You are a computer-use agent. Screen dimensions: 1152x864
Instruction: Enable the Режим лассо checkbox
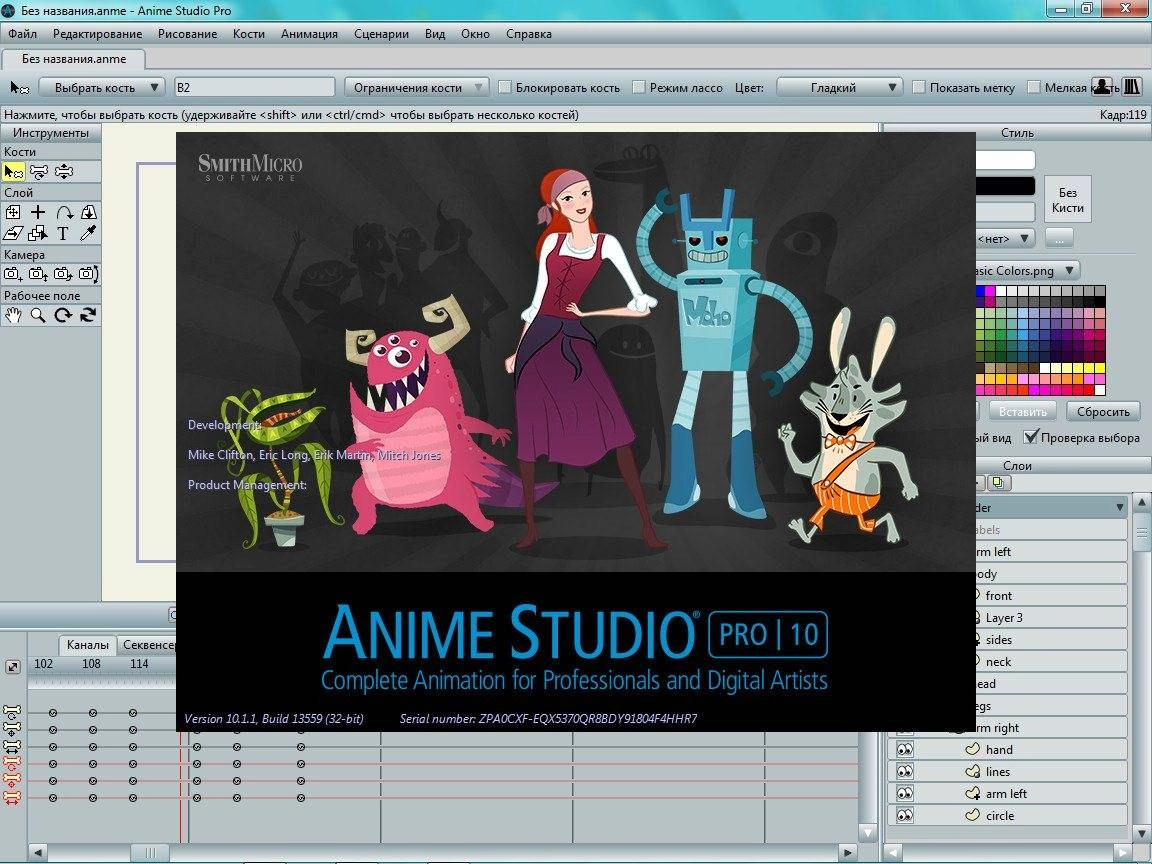638,87
